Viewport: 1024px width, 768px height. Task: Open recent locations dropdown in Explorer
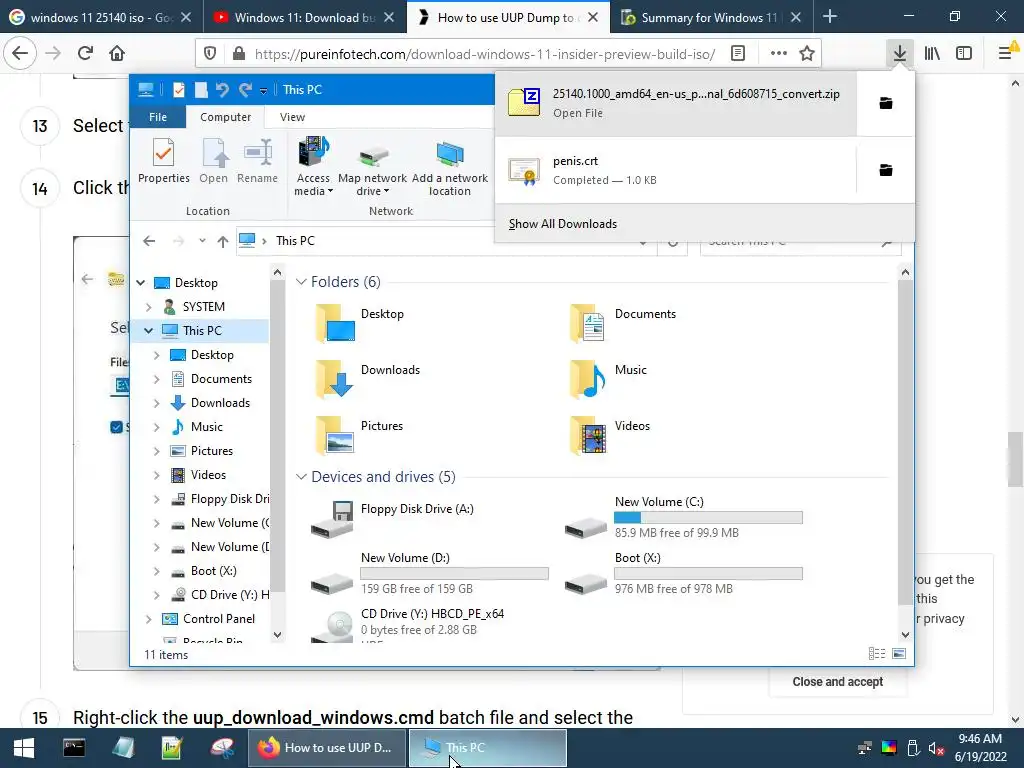[x=202, y=241]
